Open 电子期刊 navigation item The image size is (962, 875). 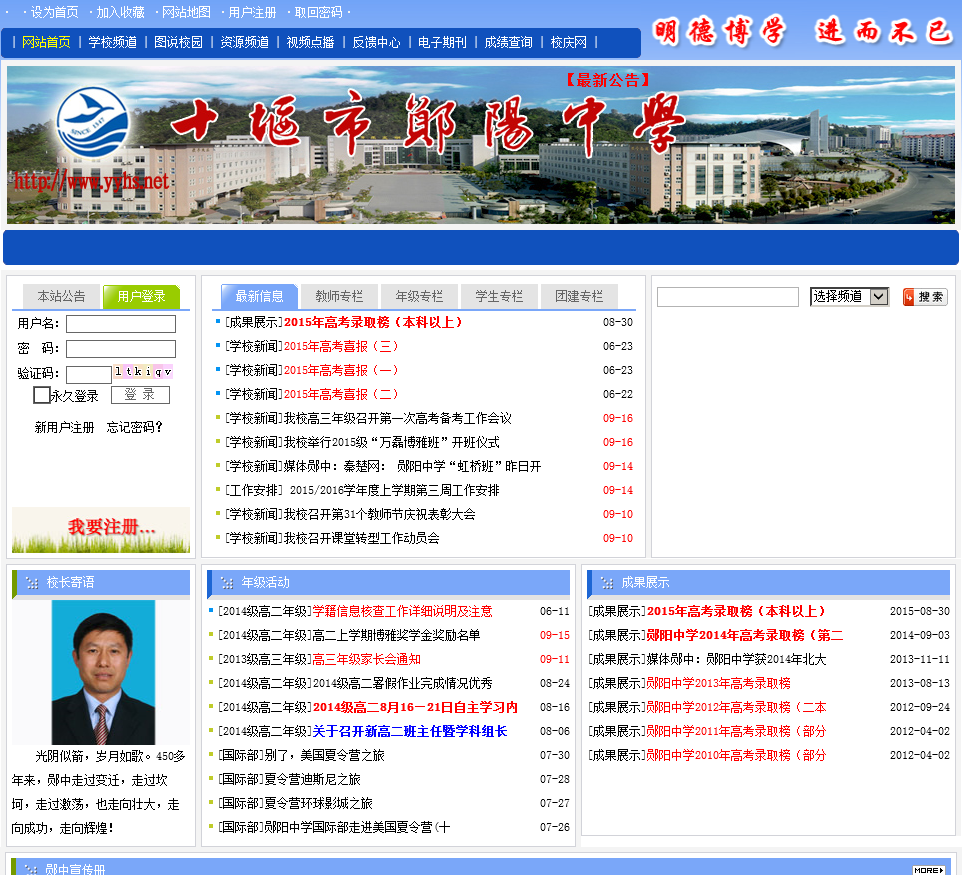click(442, 42)
